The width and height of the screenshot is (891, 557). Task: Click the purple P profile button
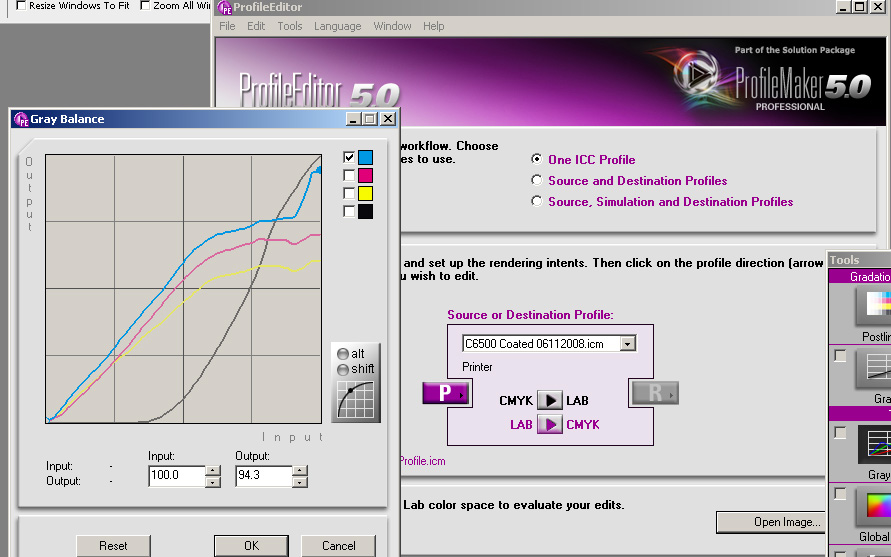click(x=446, y=393)
